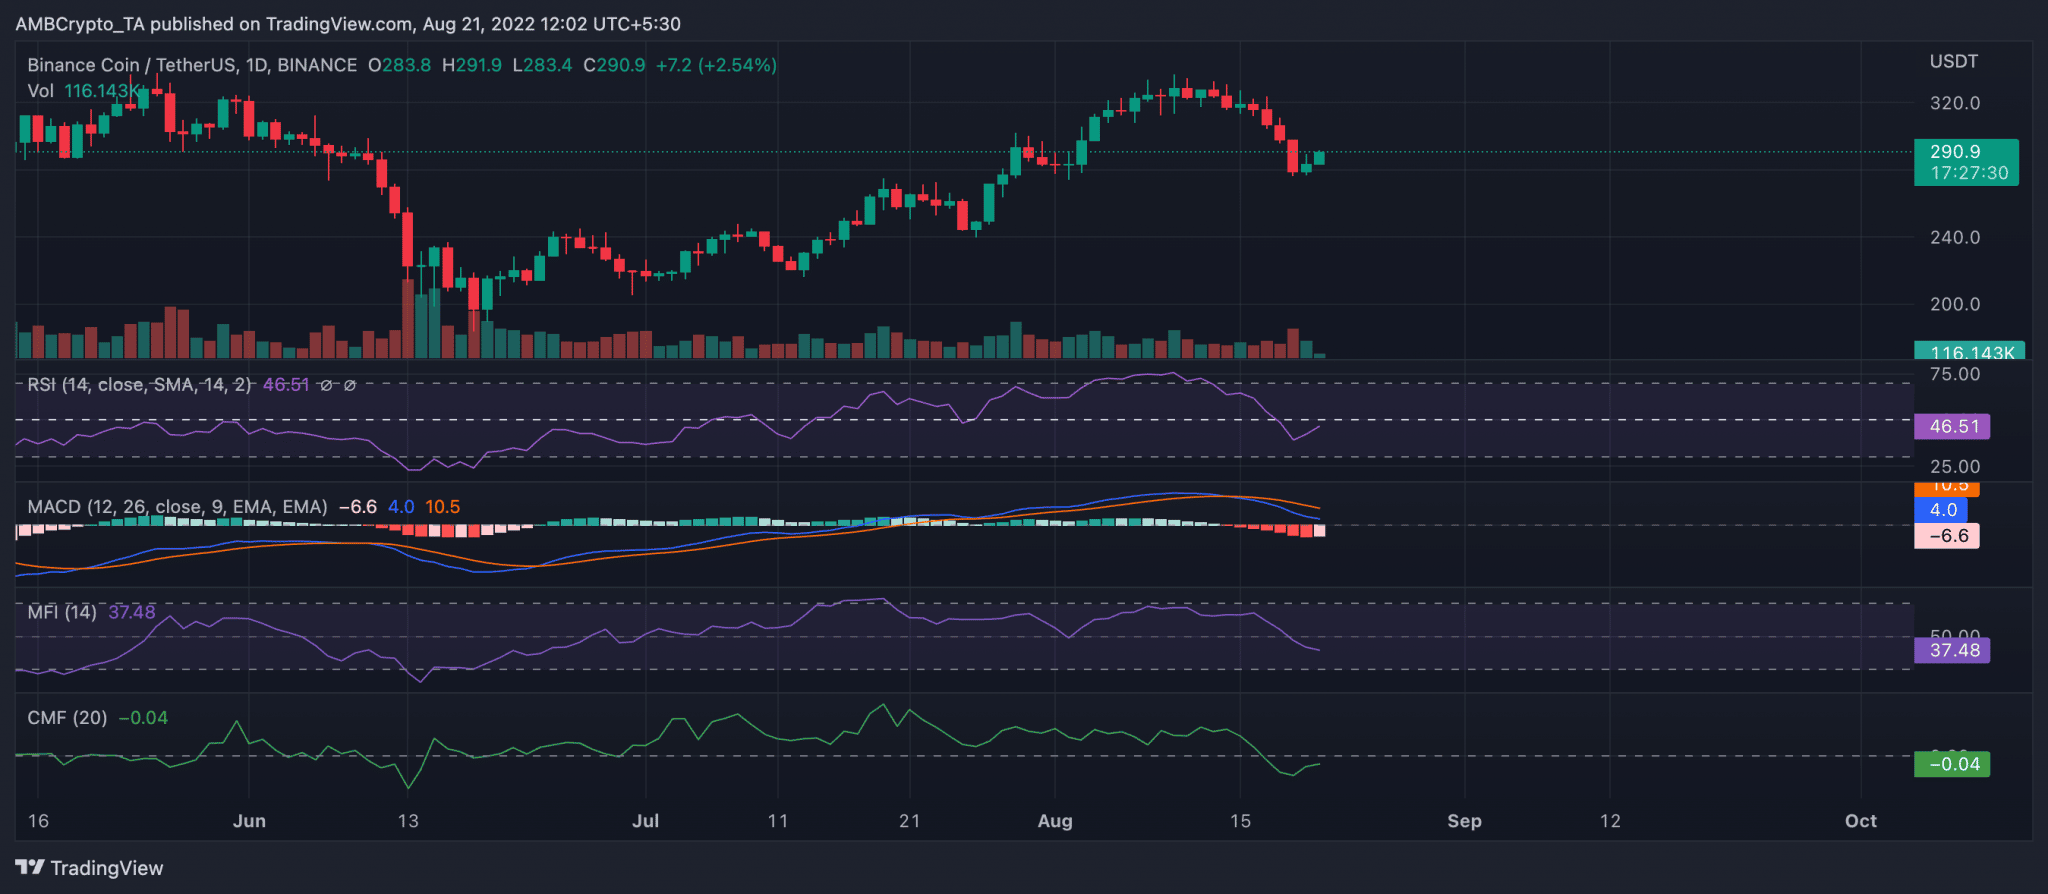Open the CMF (20) indicator legend

(x=67, y=718)
